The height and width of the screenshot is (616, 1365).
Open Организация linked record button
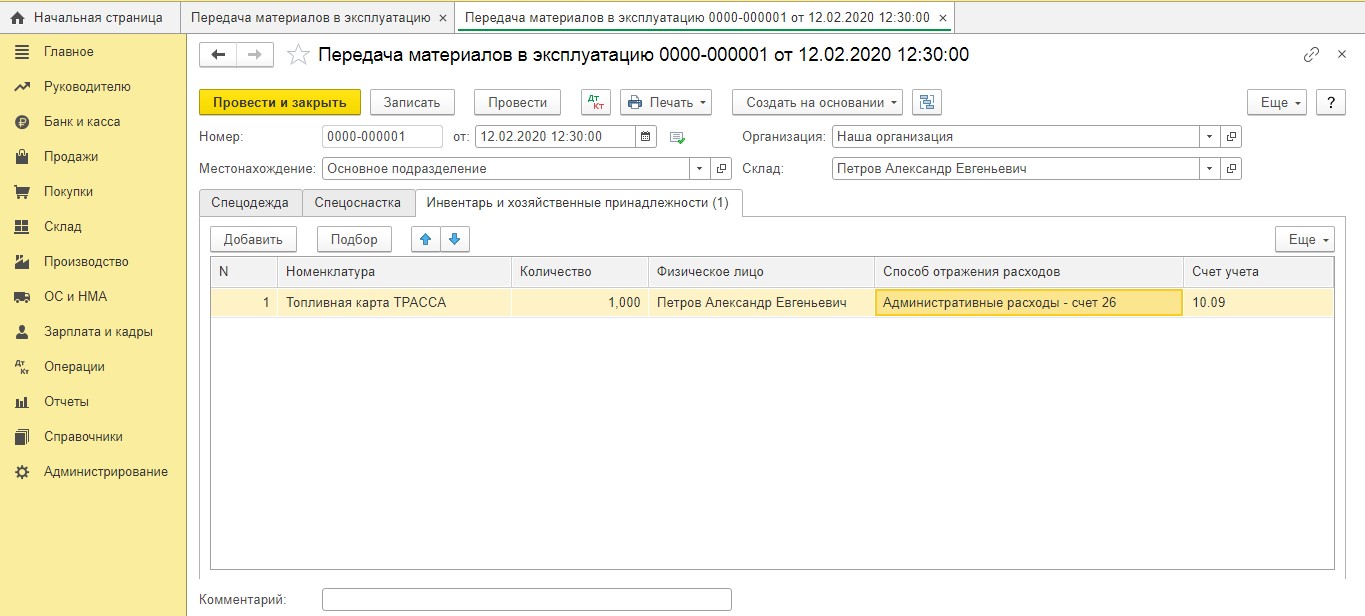click(1231, 137)
